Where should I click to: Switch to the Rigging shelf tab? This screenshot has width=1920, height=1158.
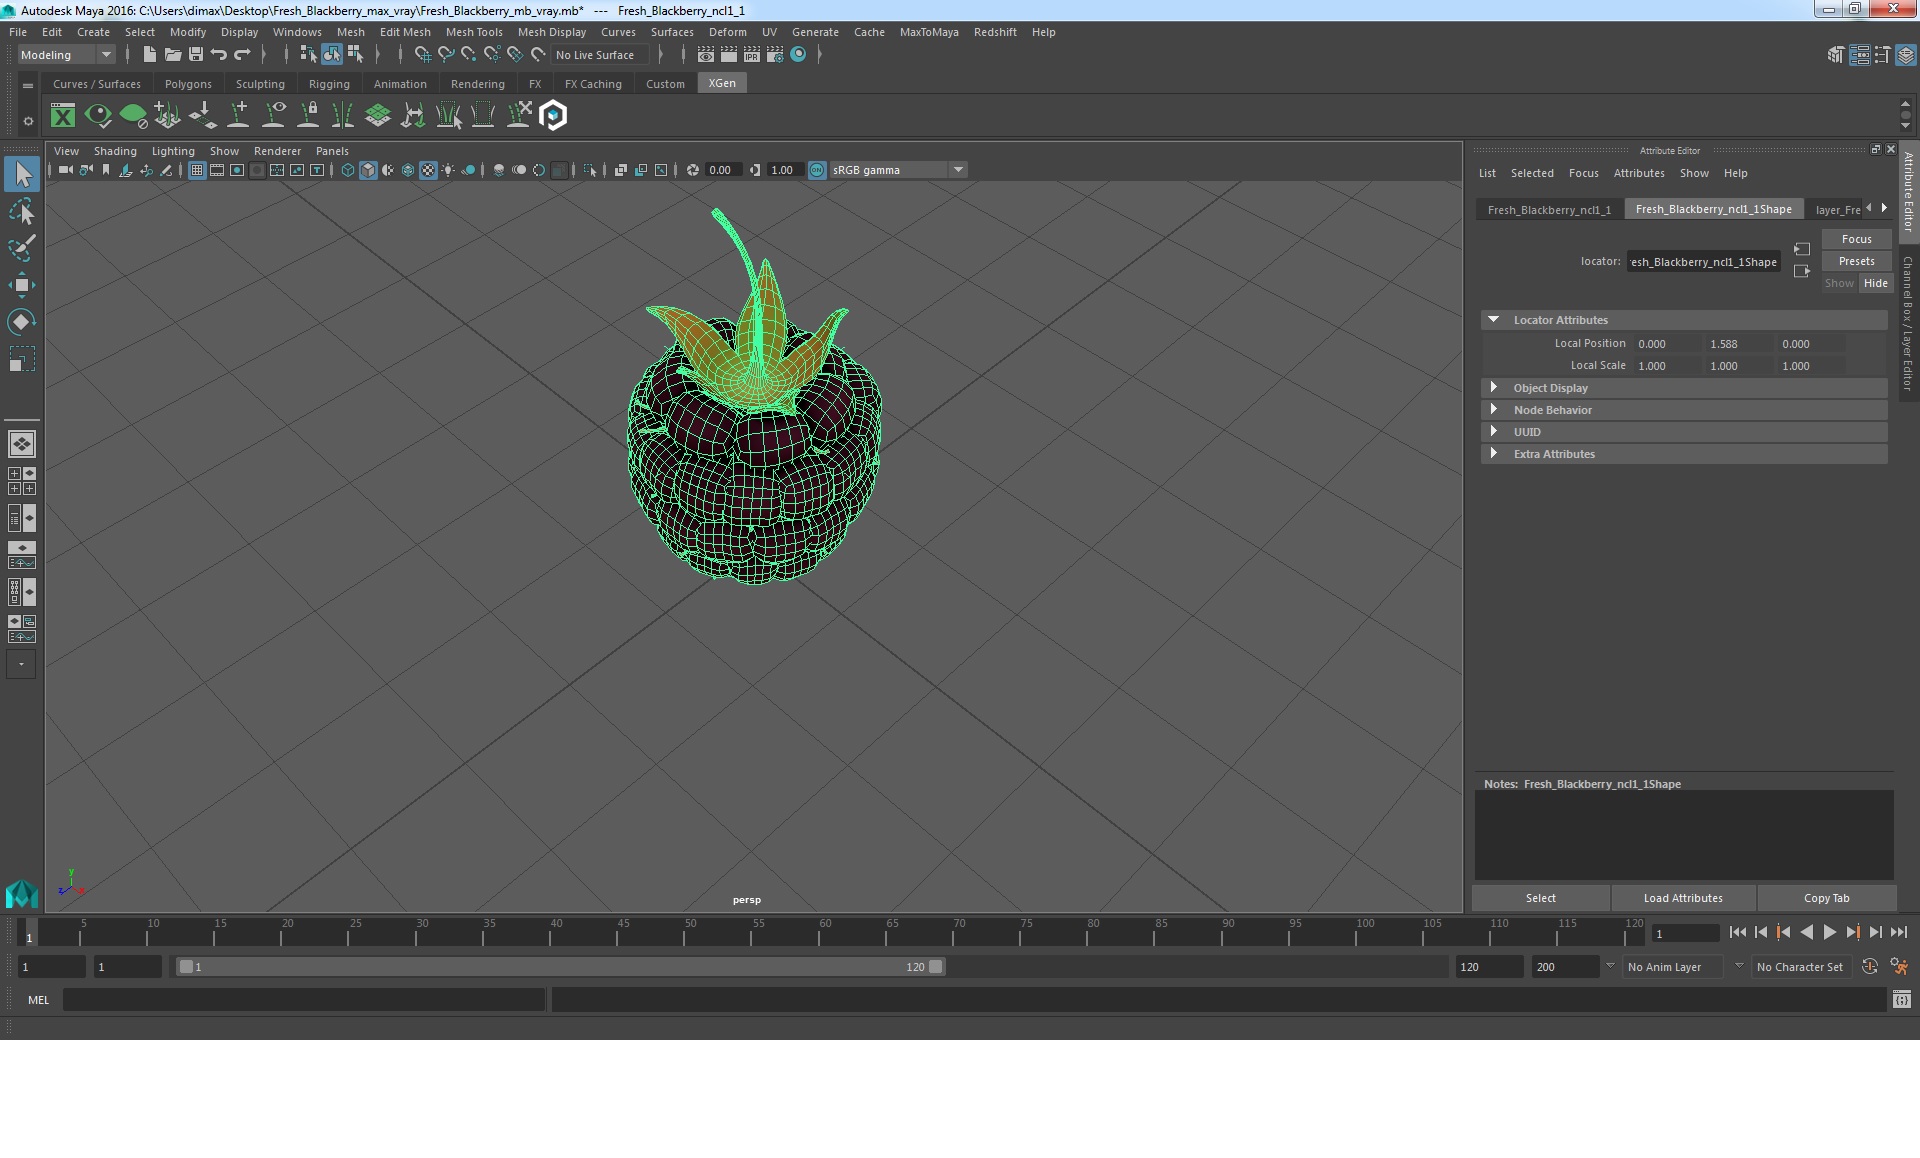329,84
